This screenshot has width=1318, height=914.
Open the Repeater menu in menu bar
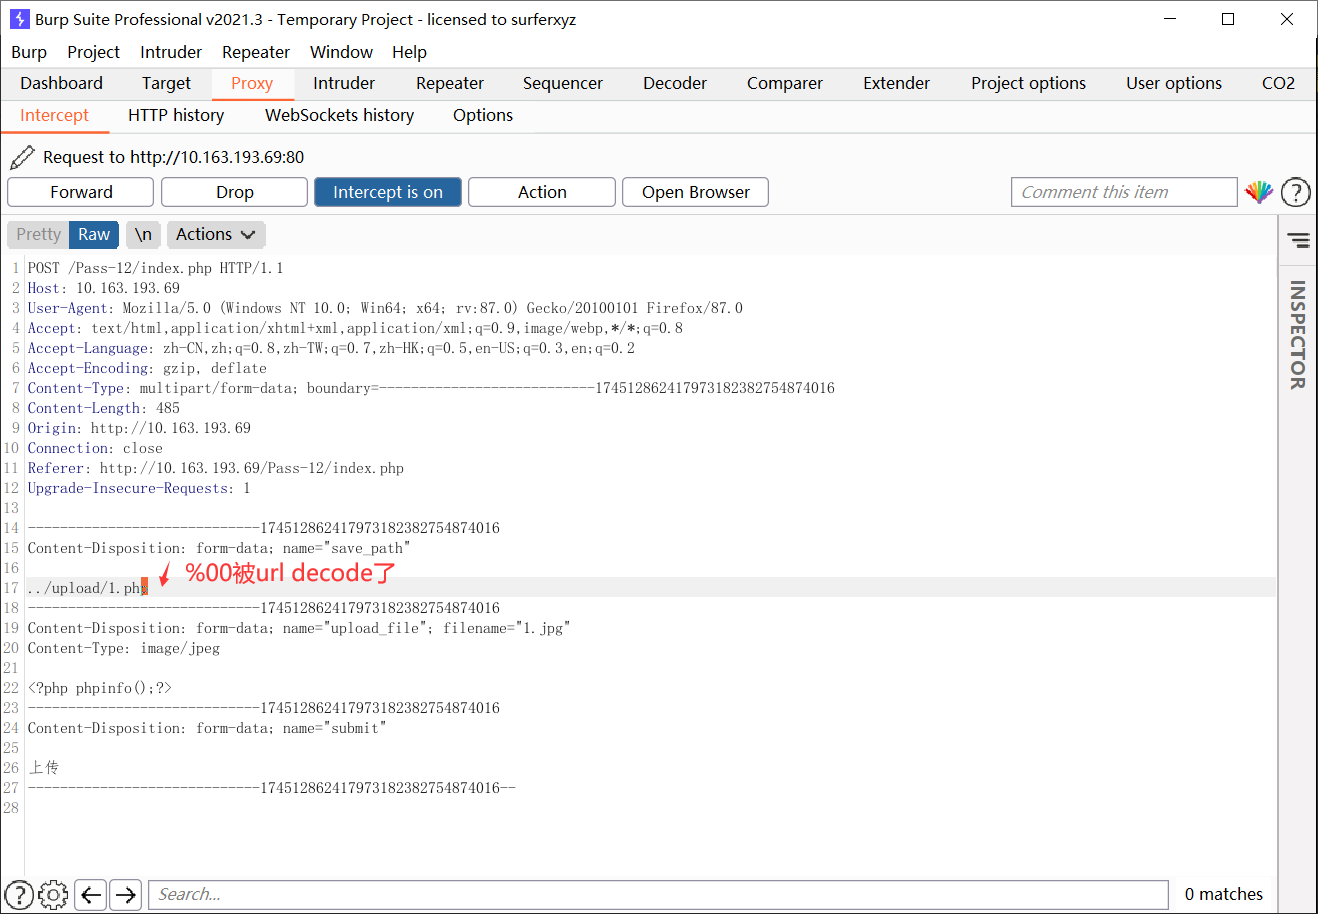pos(256,52)
